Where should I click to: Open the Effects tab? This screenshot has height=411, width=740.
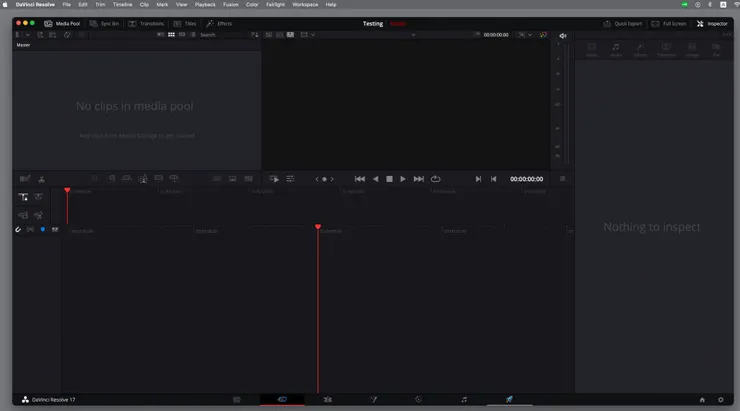point(219,24)
